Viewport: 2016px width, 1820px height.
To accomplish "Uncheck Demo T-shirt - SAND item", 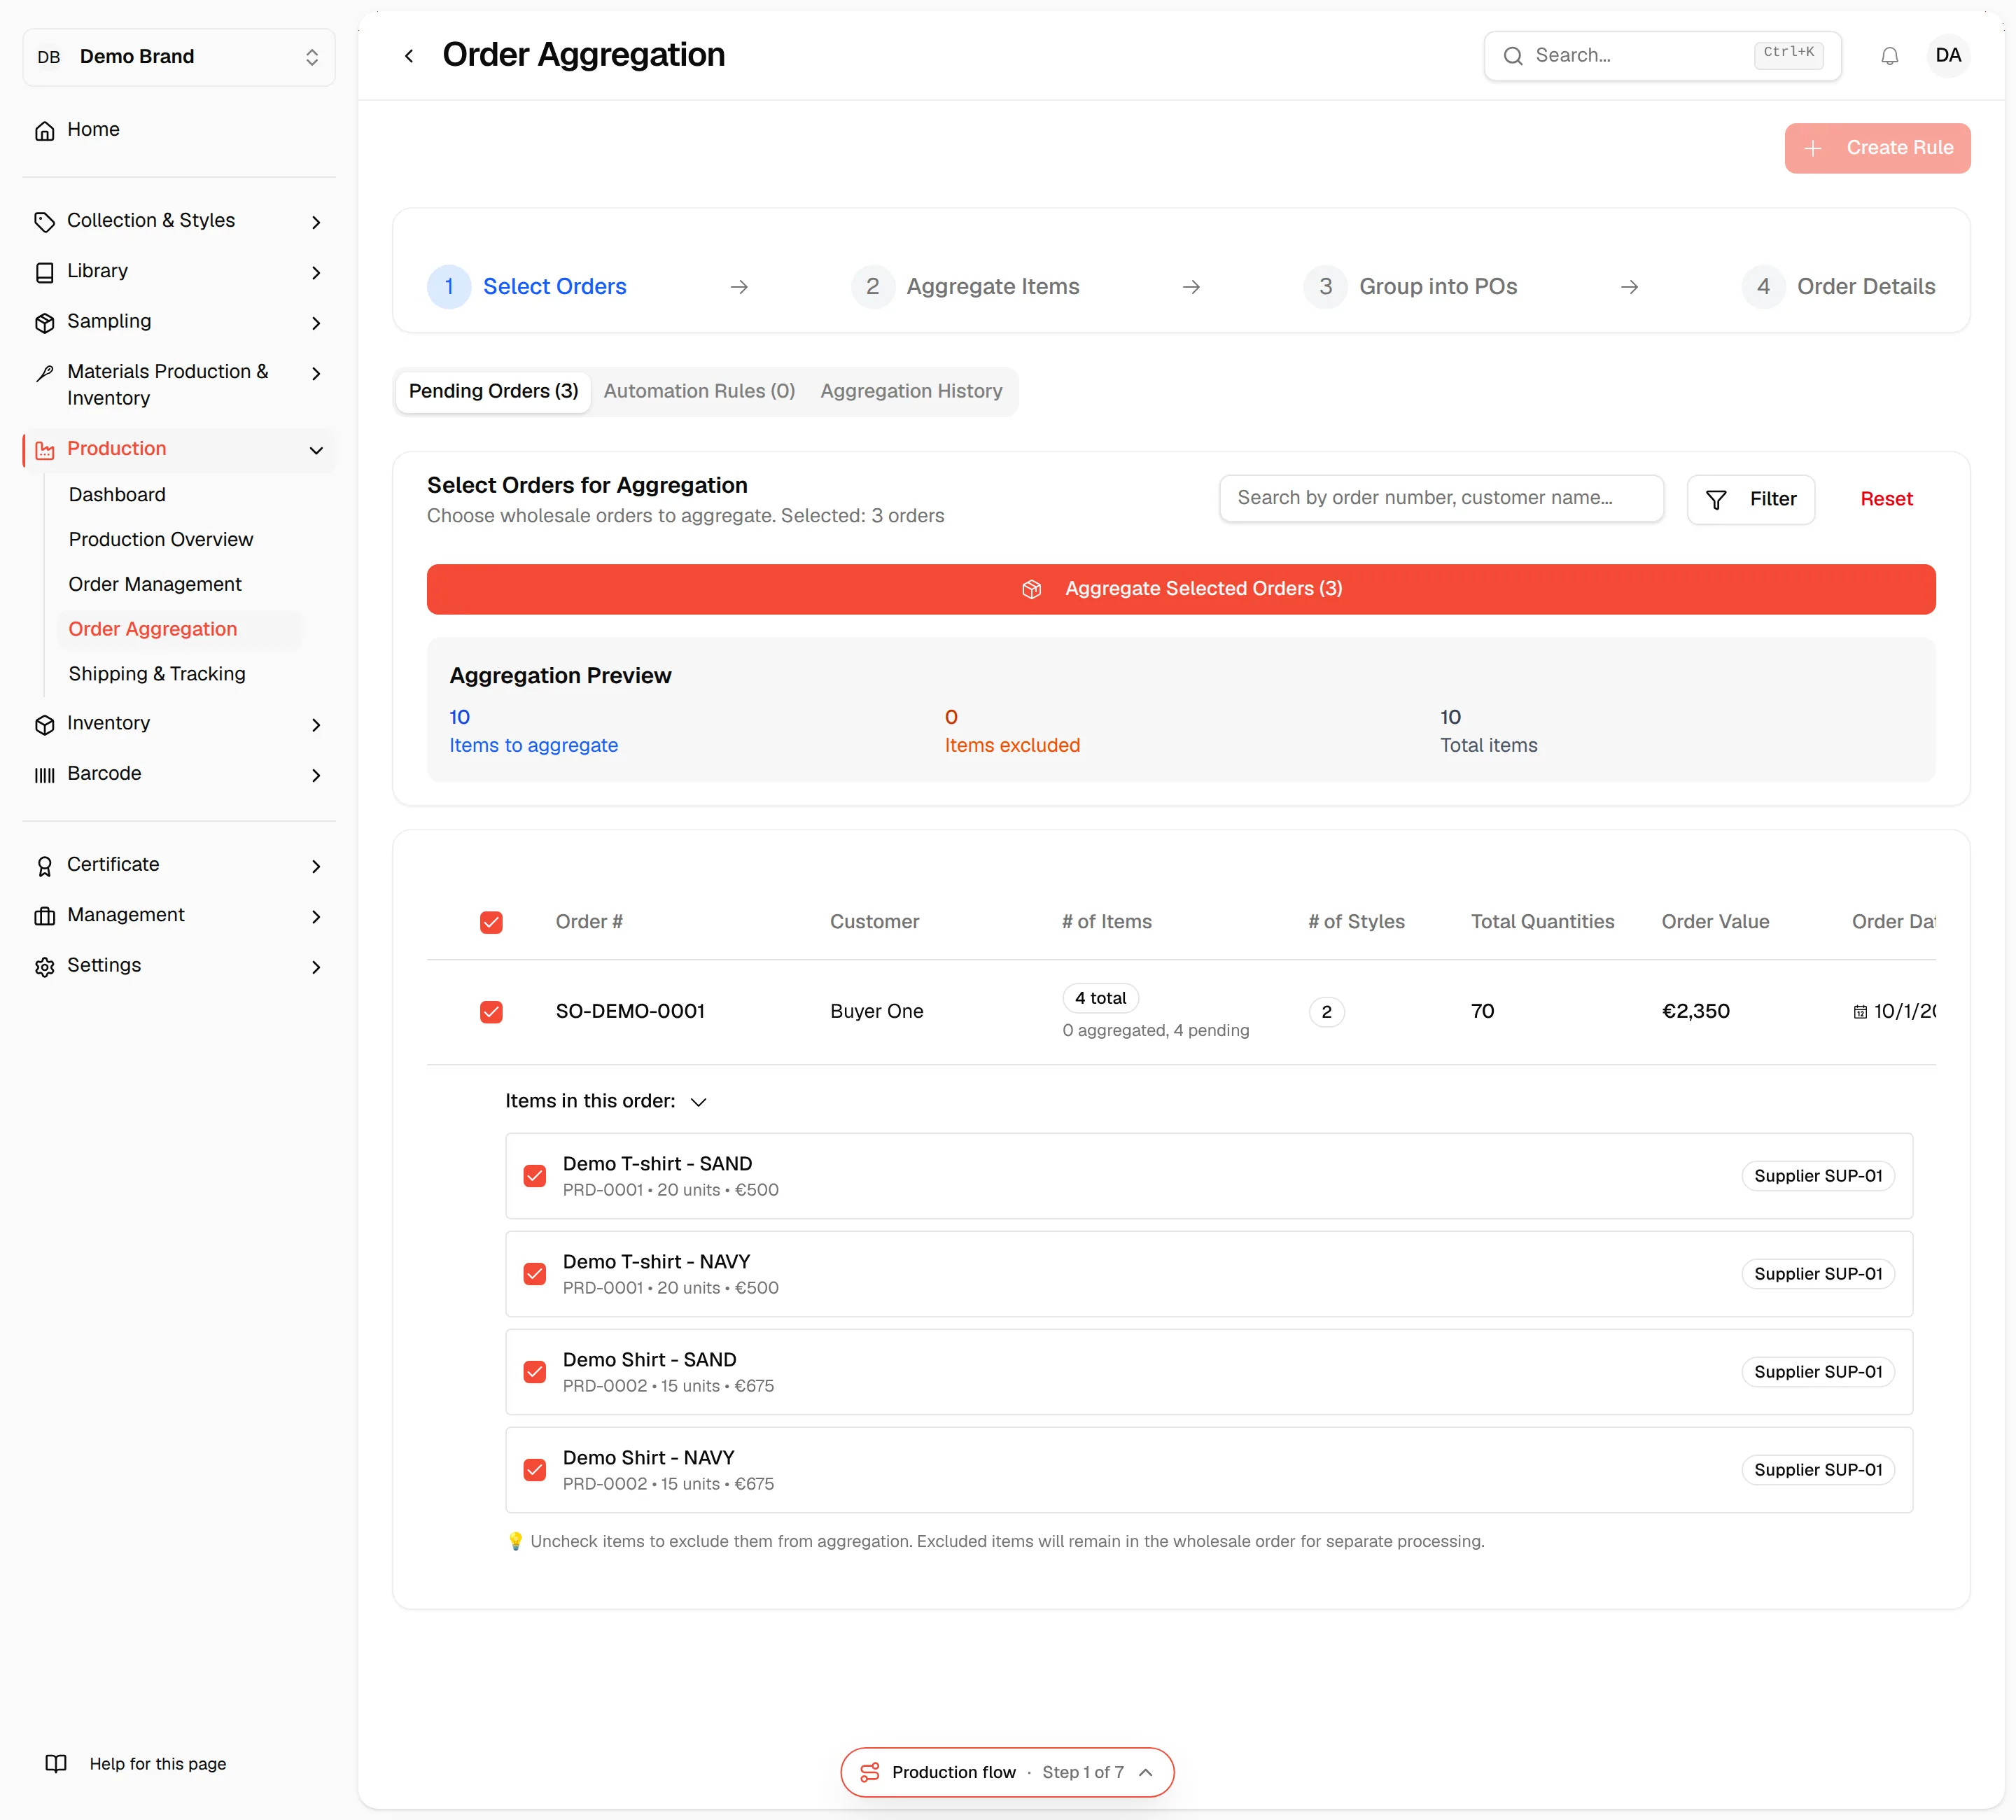I will pyautogui.click(x=535, y=1176).
